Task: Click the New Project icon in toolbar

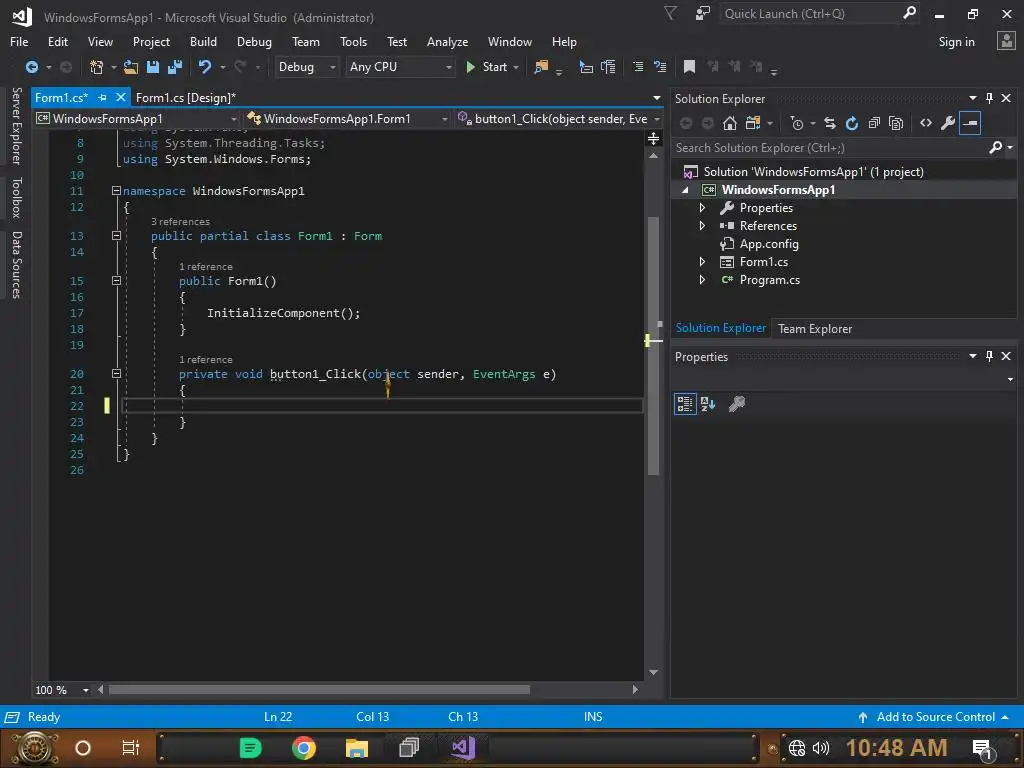Action: (x=97, y=67)
